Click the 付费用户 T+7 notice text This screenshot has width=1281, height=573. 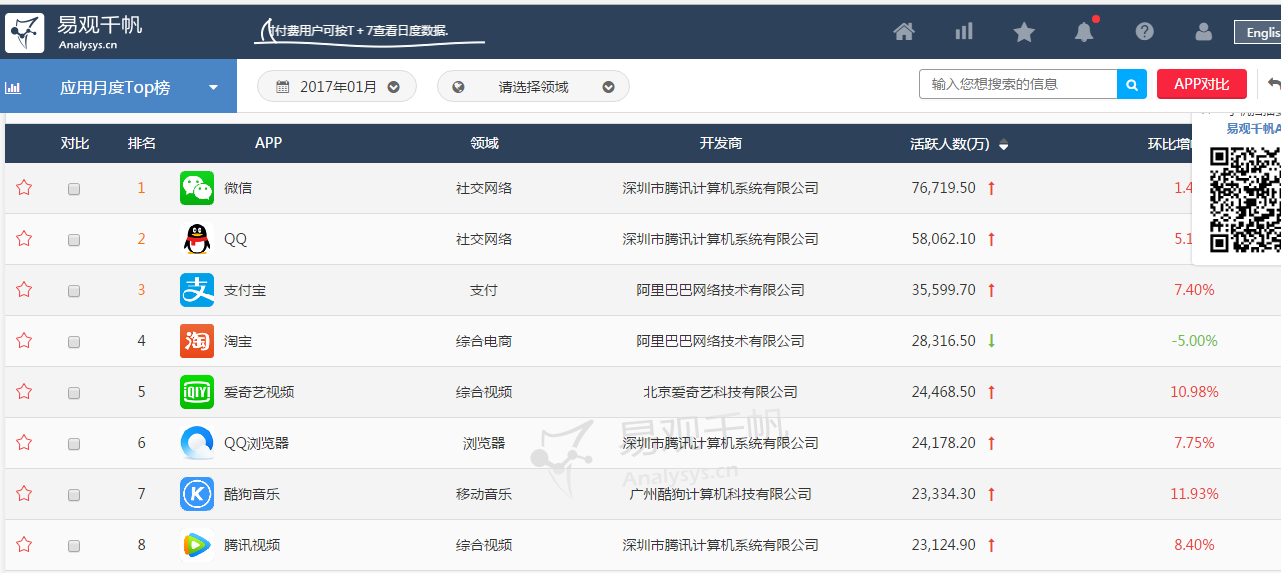358,31
